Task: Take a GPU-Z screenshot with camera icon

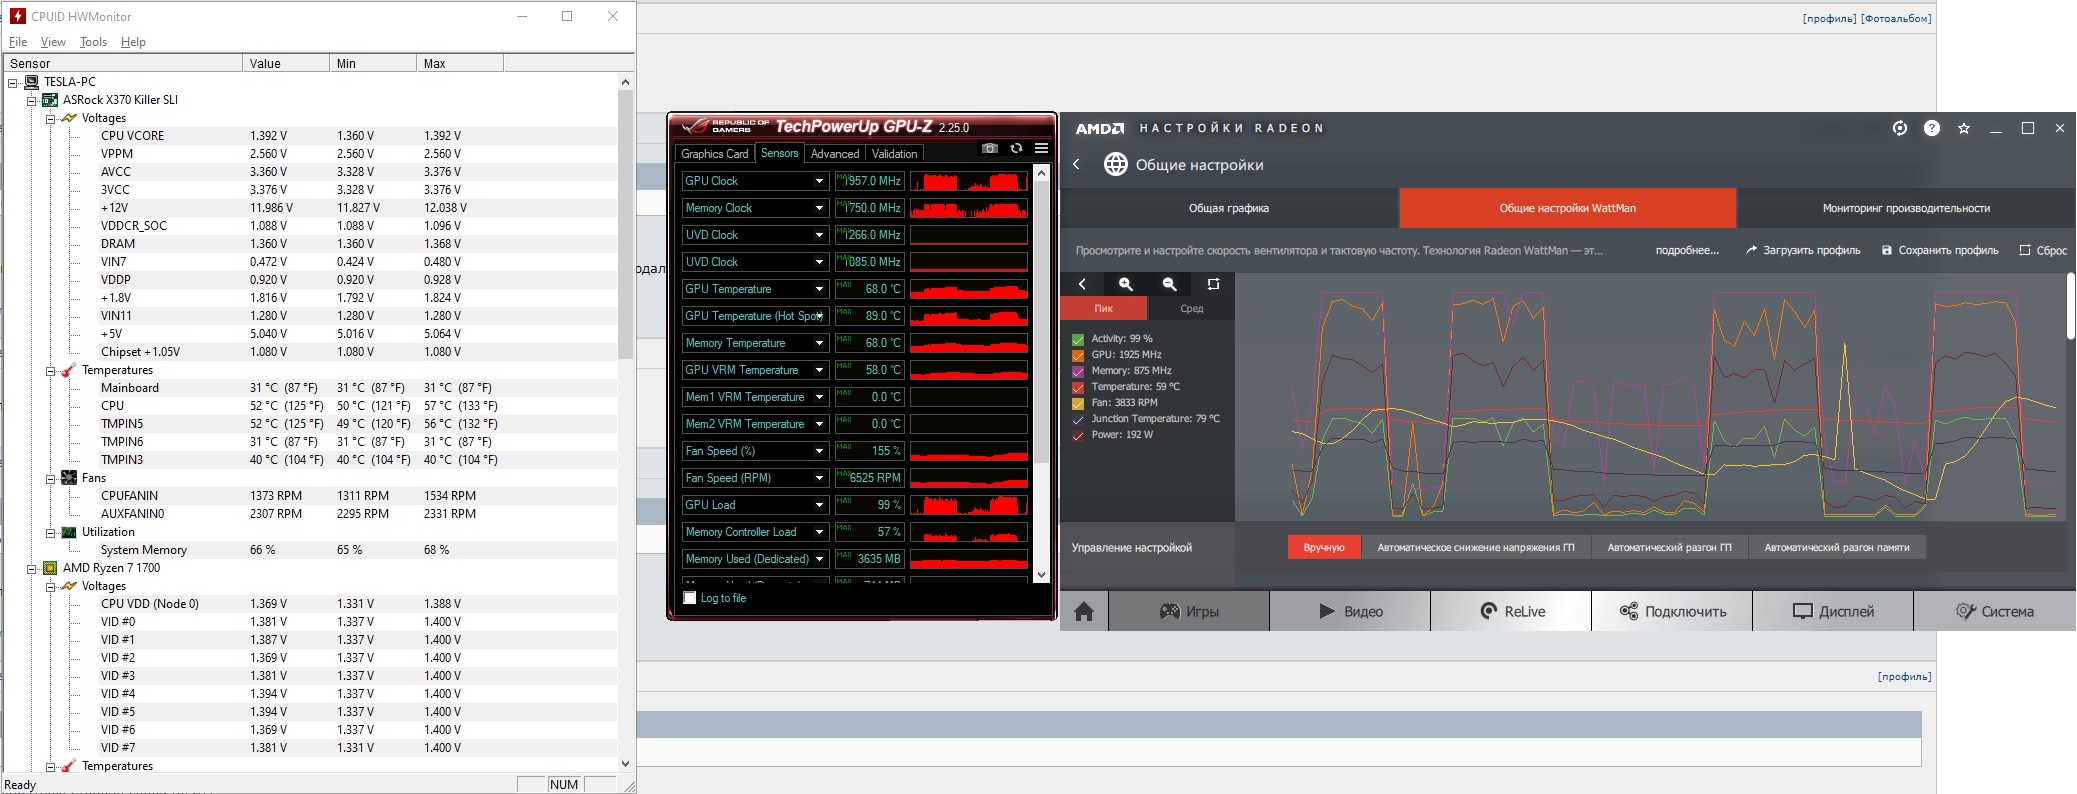Action: coord(989,148)
